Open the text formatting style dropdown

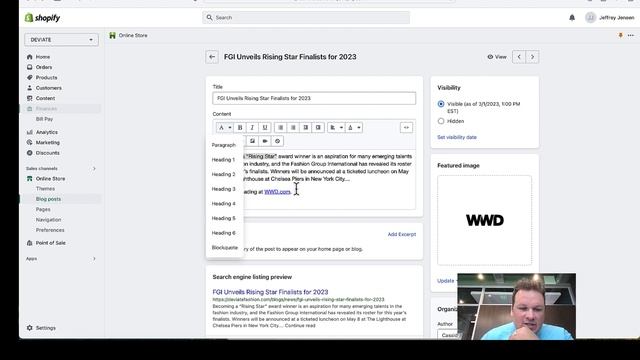[224, 127]
